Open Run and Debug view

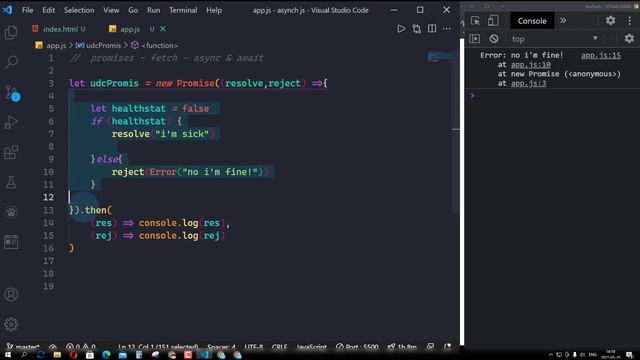tap(11, 122)
